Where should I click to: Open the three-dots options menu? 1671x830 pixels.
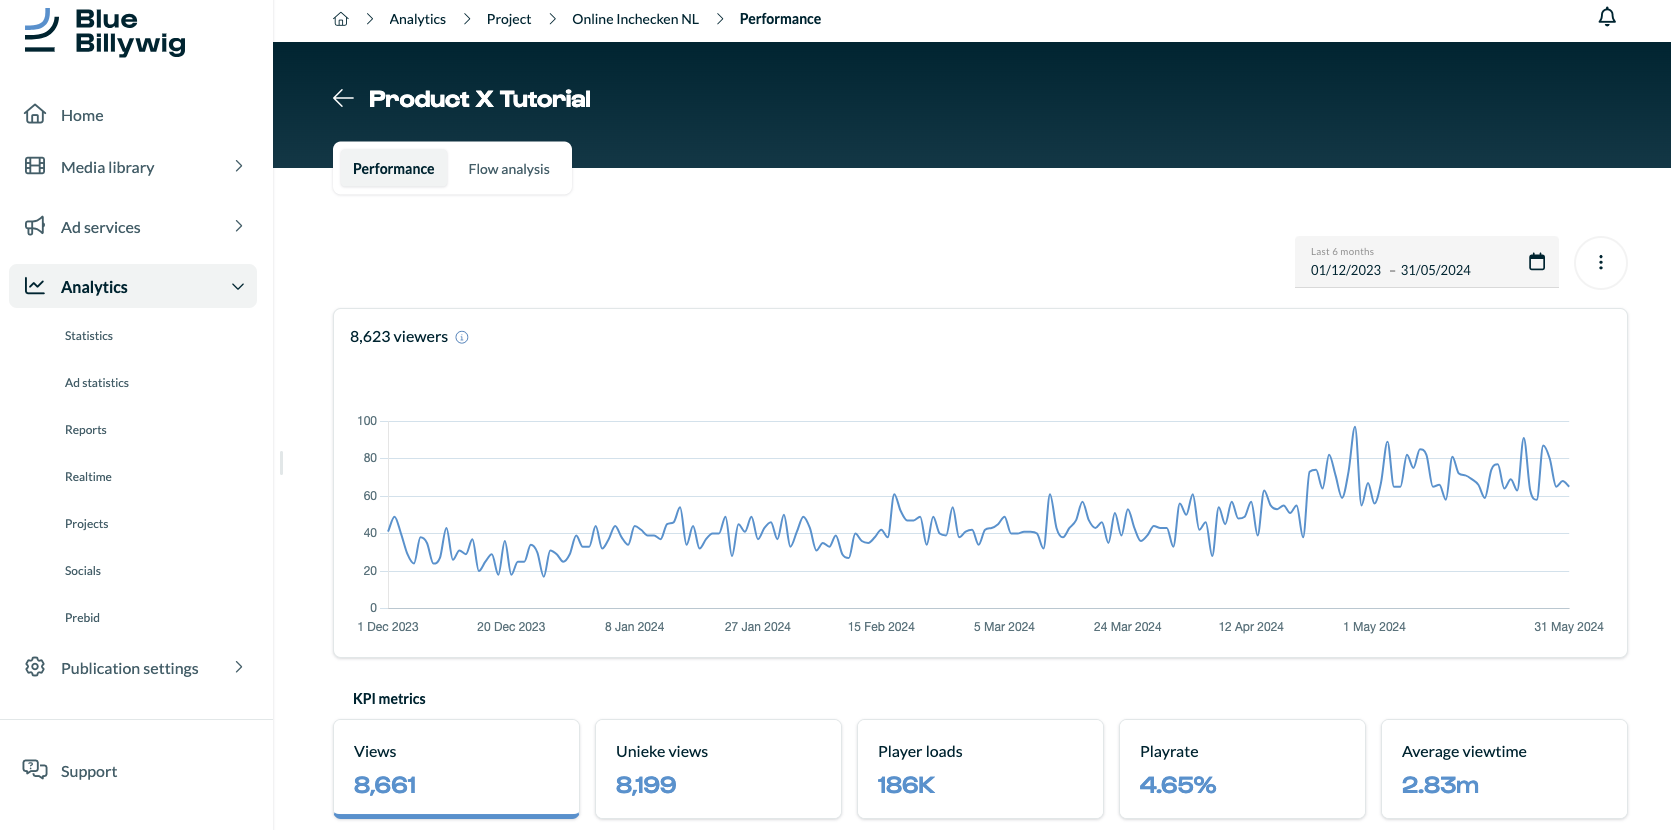1601,262
